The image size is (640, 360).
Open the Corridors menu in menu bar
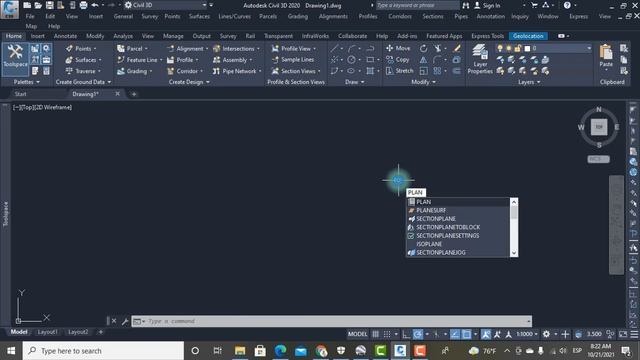coord(400,16)
